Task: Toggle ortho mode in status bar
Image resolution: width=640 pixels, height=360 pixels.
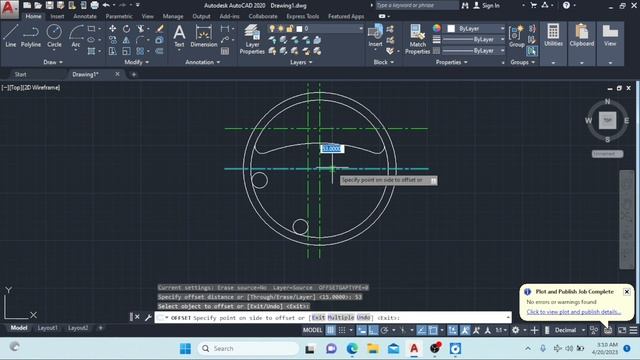Action: [373, 330]
